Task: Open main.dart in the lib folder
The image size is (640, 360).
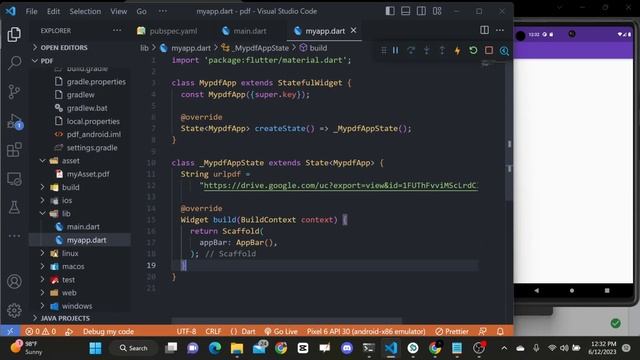Action: point(78,227)
